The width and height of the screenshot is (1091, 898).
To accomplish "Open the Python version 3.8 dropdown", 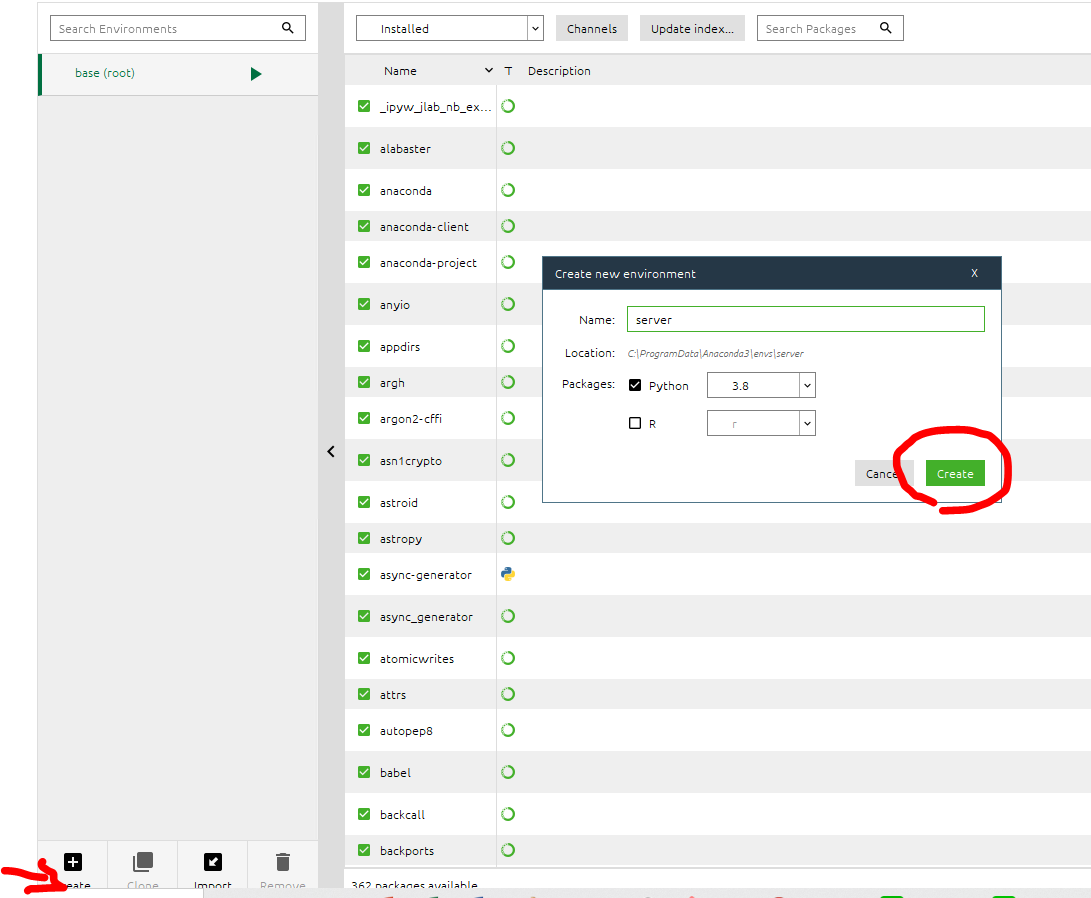I will pyautogui.click(x=761, y=385).
